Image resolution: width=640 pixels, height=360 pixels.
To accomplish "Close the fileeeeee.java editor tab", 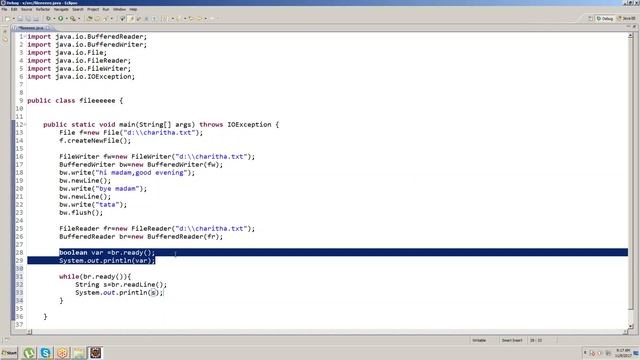I will pos(48,28).
